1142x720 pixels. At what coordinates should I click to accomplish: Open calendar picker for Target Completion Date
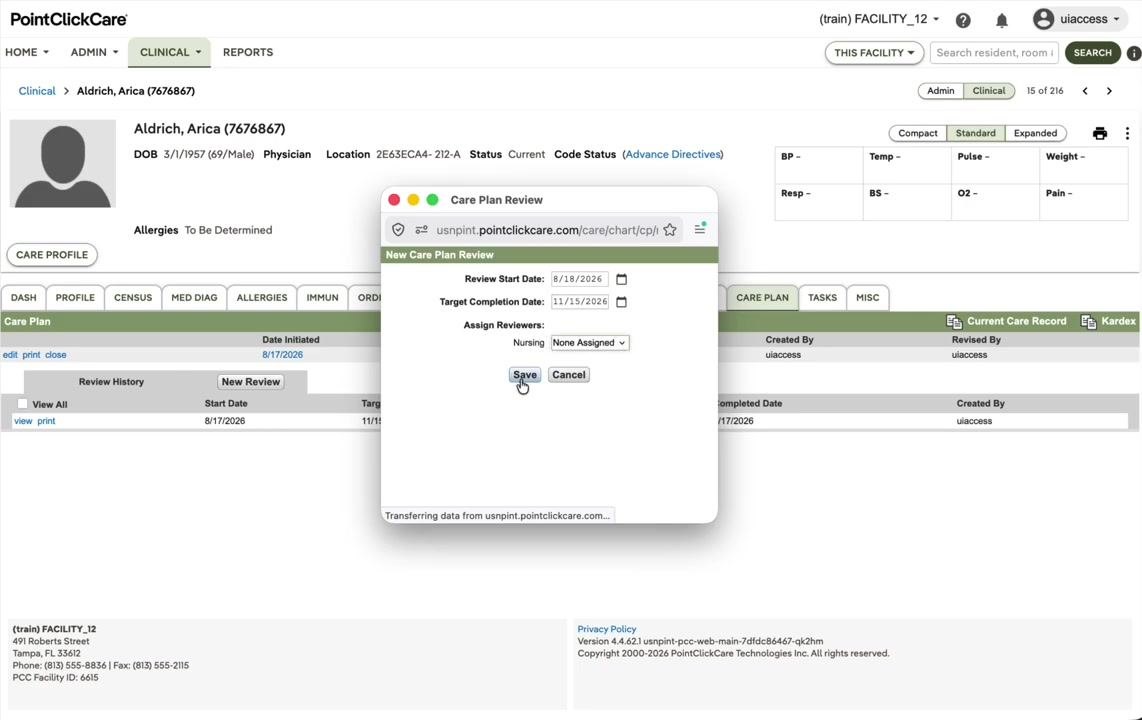point(621,301)
